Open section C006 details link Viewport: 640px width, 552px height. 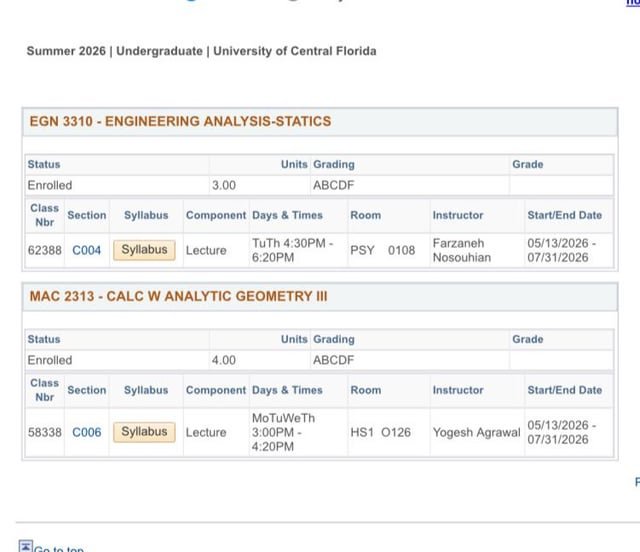[87, 432]
